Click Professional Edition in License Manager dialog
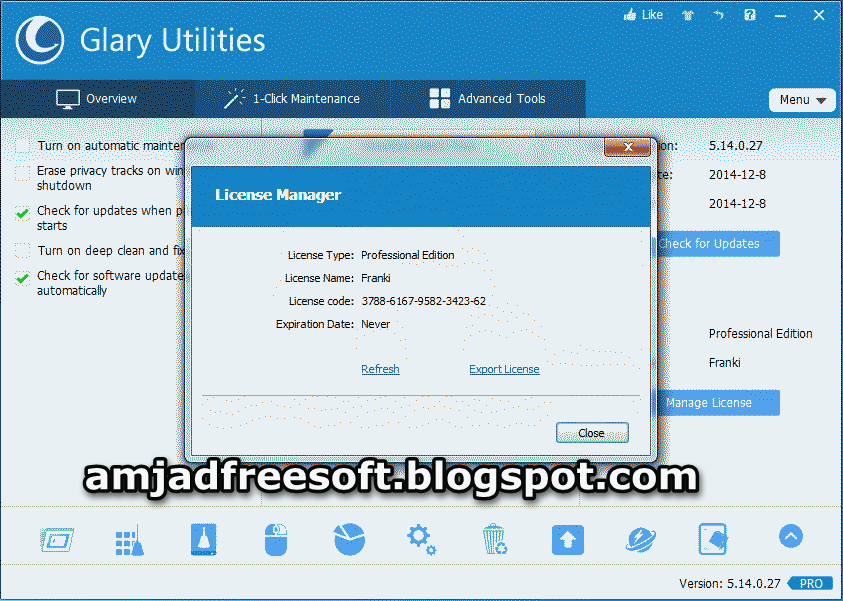Viewport: 843px width, 601px height. tap(408, 255)
